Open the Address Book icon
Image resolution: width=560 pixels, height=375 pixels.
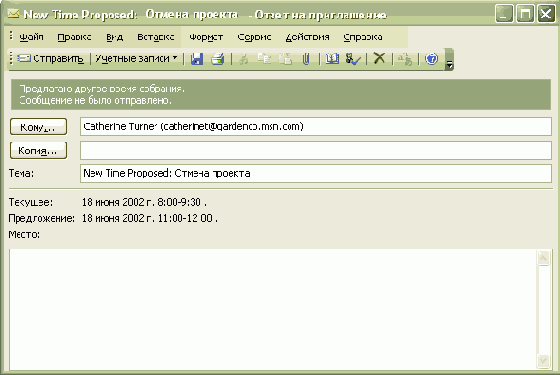332,59
